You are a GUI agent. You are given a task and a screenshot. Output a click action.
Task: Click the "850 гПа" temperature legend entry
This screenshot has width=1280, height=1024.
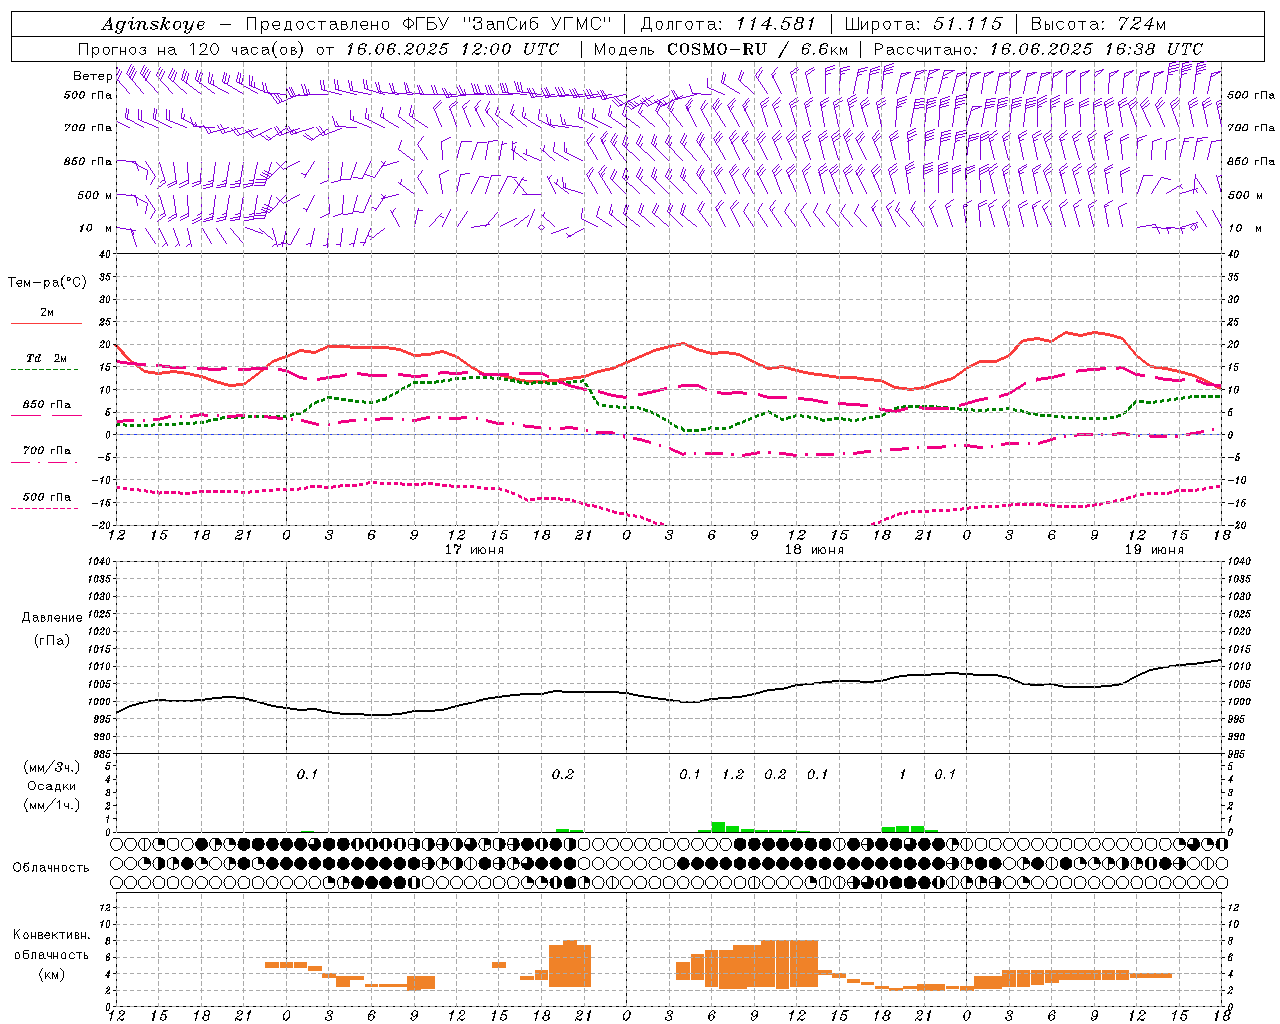(x=47, y=405)
